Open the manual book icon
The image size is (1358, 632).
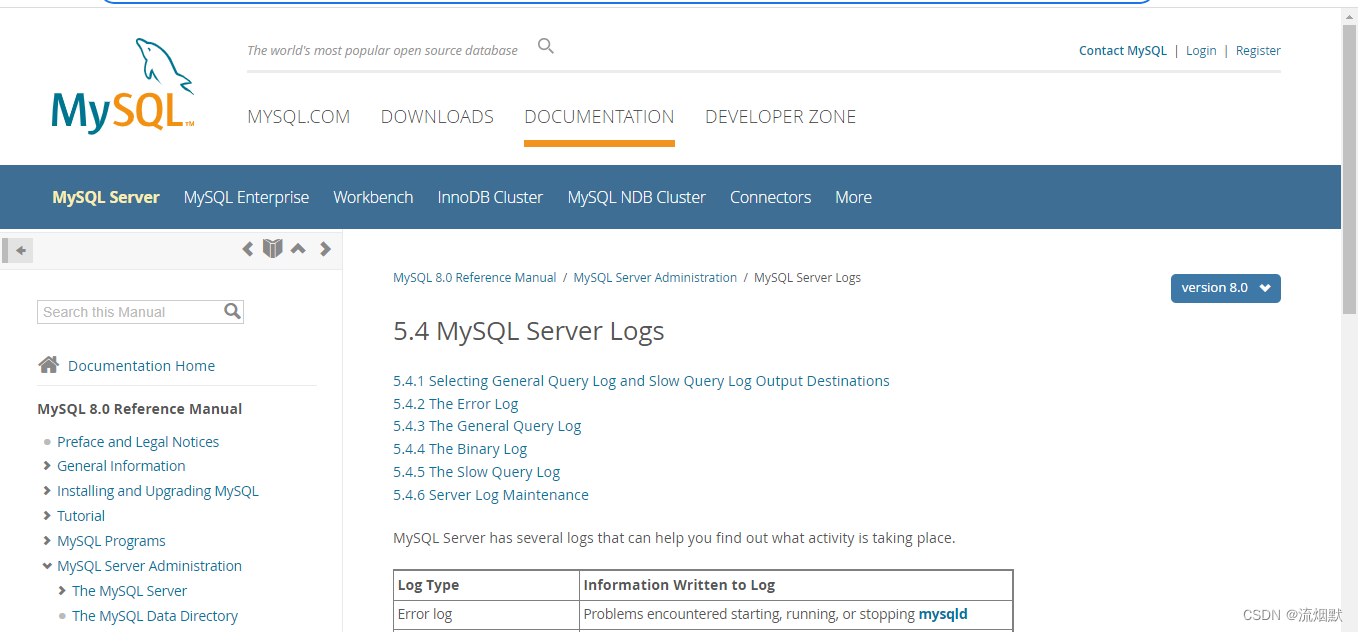click(273, 248)
